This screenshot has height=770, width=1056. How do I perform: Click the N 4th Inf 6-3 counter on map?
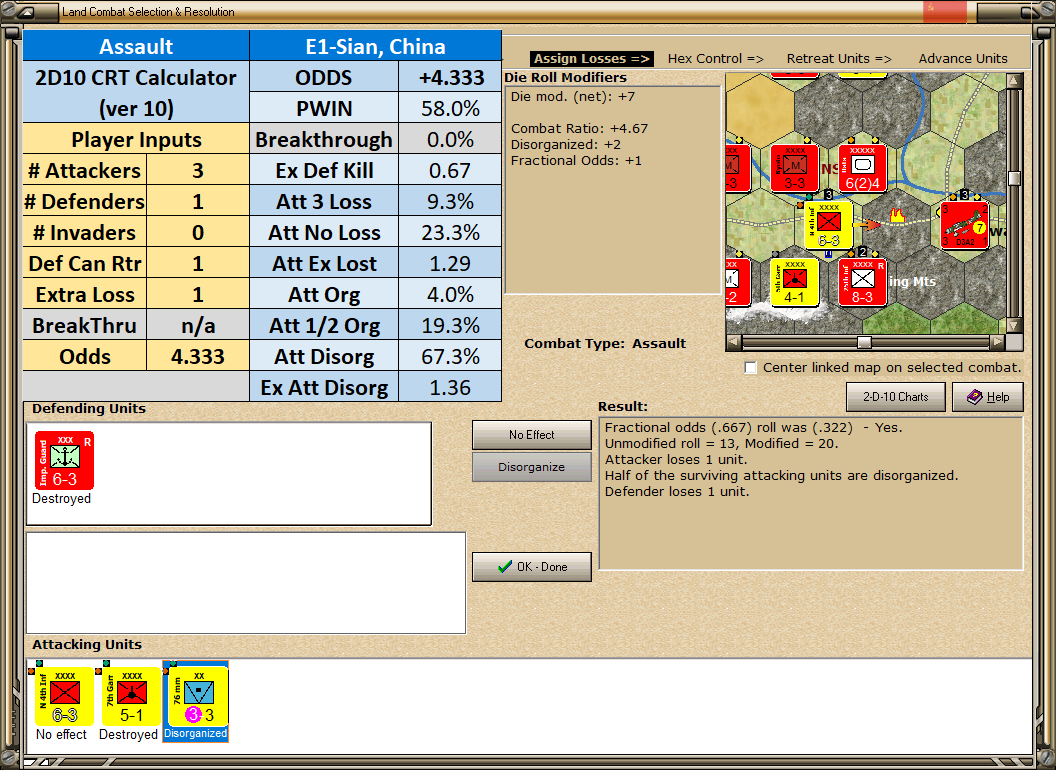[x=829, y=225]
